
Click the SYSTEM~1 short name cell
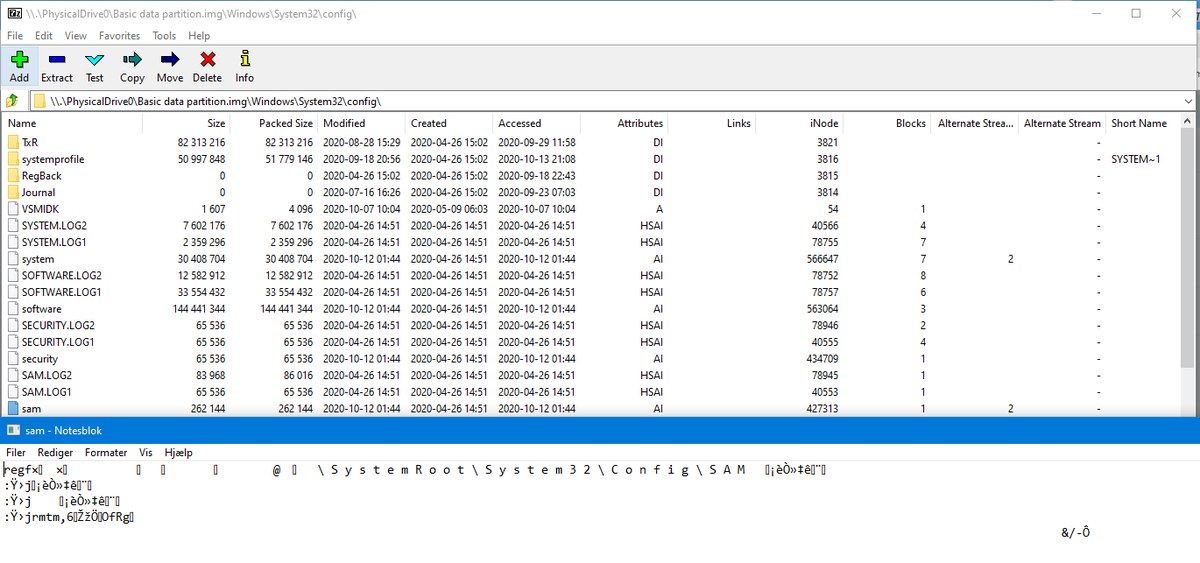pos(1136,159)
